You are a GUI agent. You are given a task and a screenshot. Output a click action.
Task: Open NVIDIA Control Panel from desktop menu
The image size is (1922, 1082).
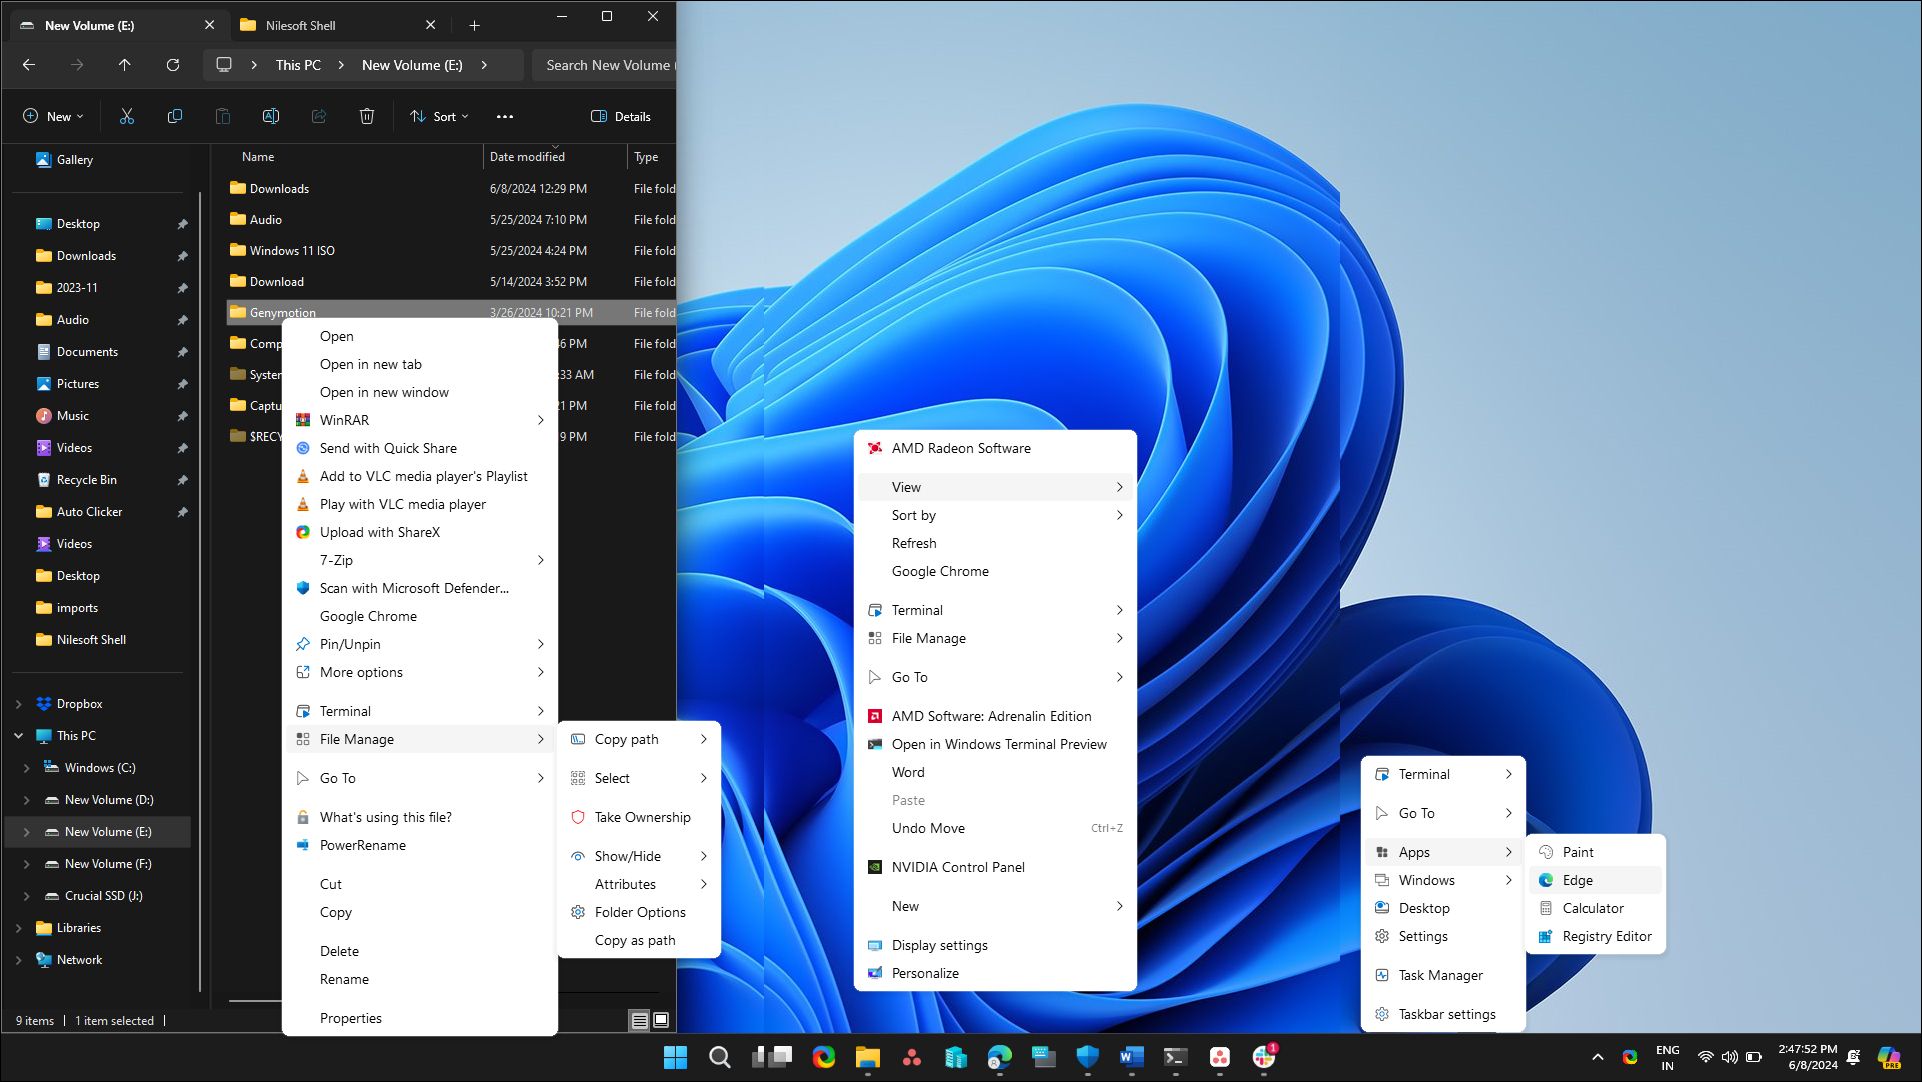(956, 866)
